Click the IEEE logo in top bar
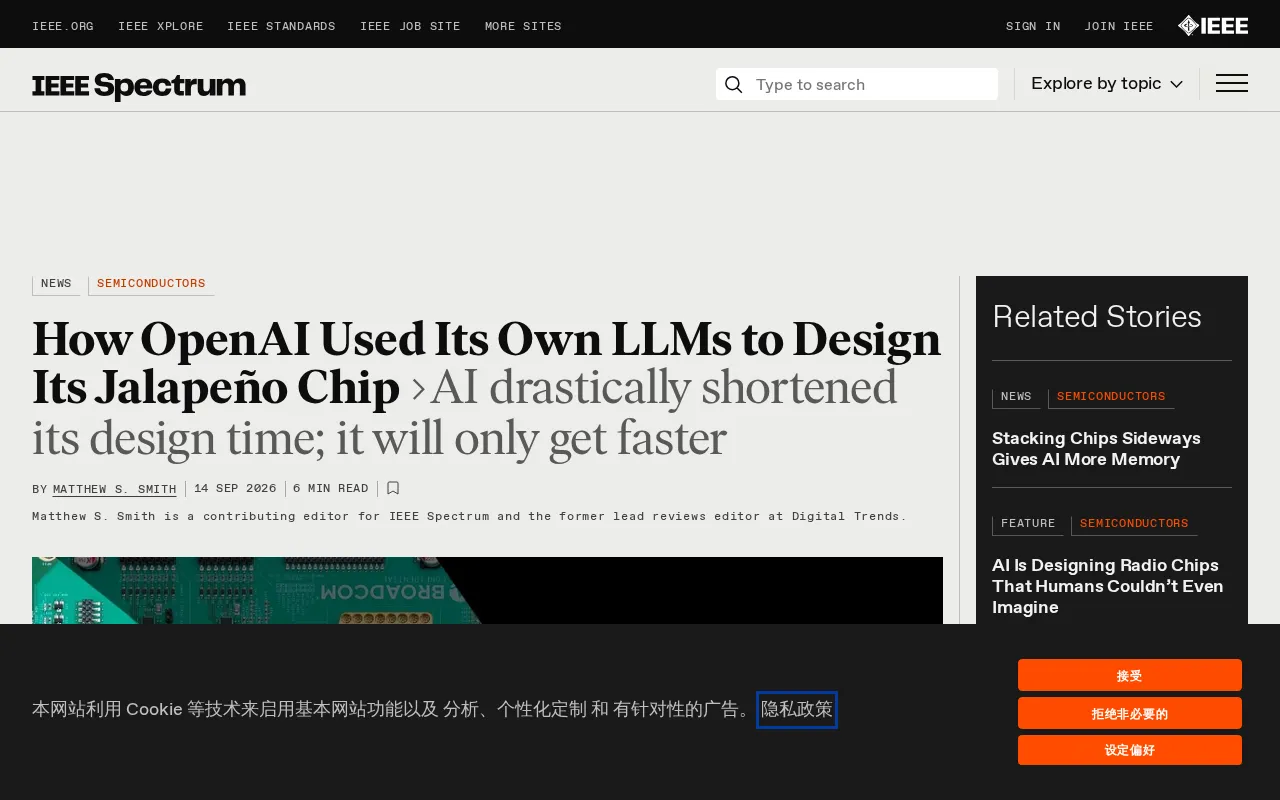Screen dimensions: 1280x800 1213,26
